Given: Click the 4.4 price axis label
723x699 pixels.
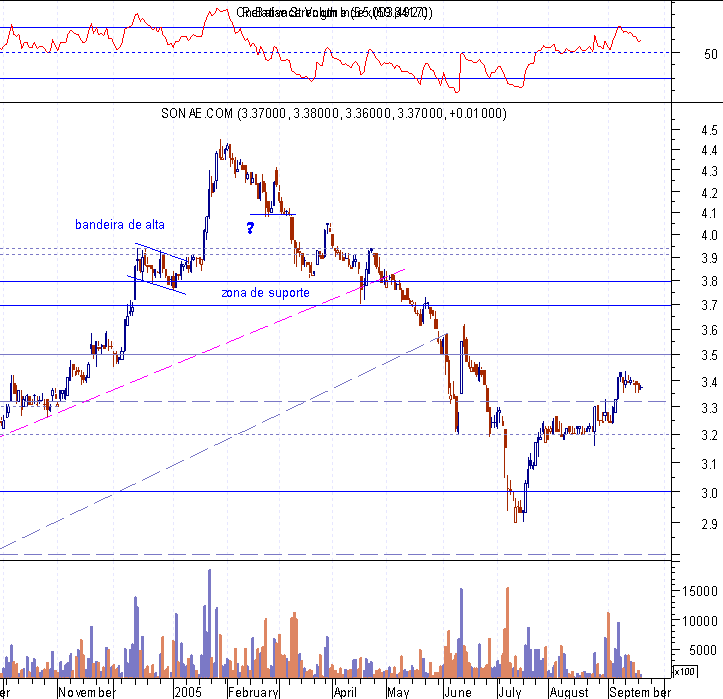Looking at the screenshot, I should (x=709, y=150).
